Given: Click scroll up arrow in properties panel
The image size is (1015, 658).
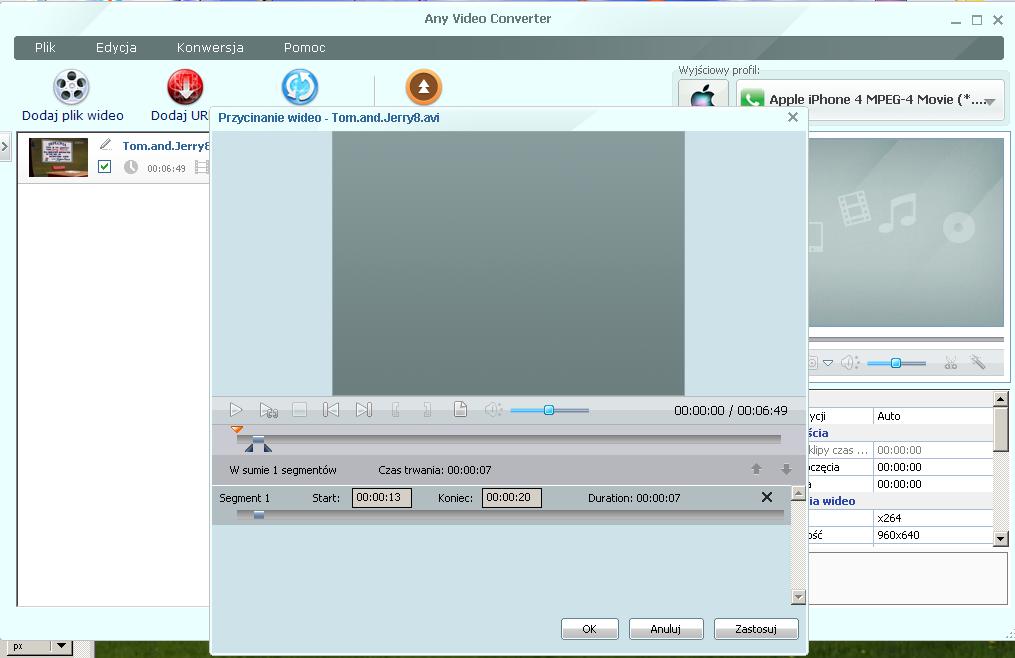Looking at the screenshot, I should [1000, 398].
